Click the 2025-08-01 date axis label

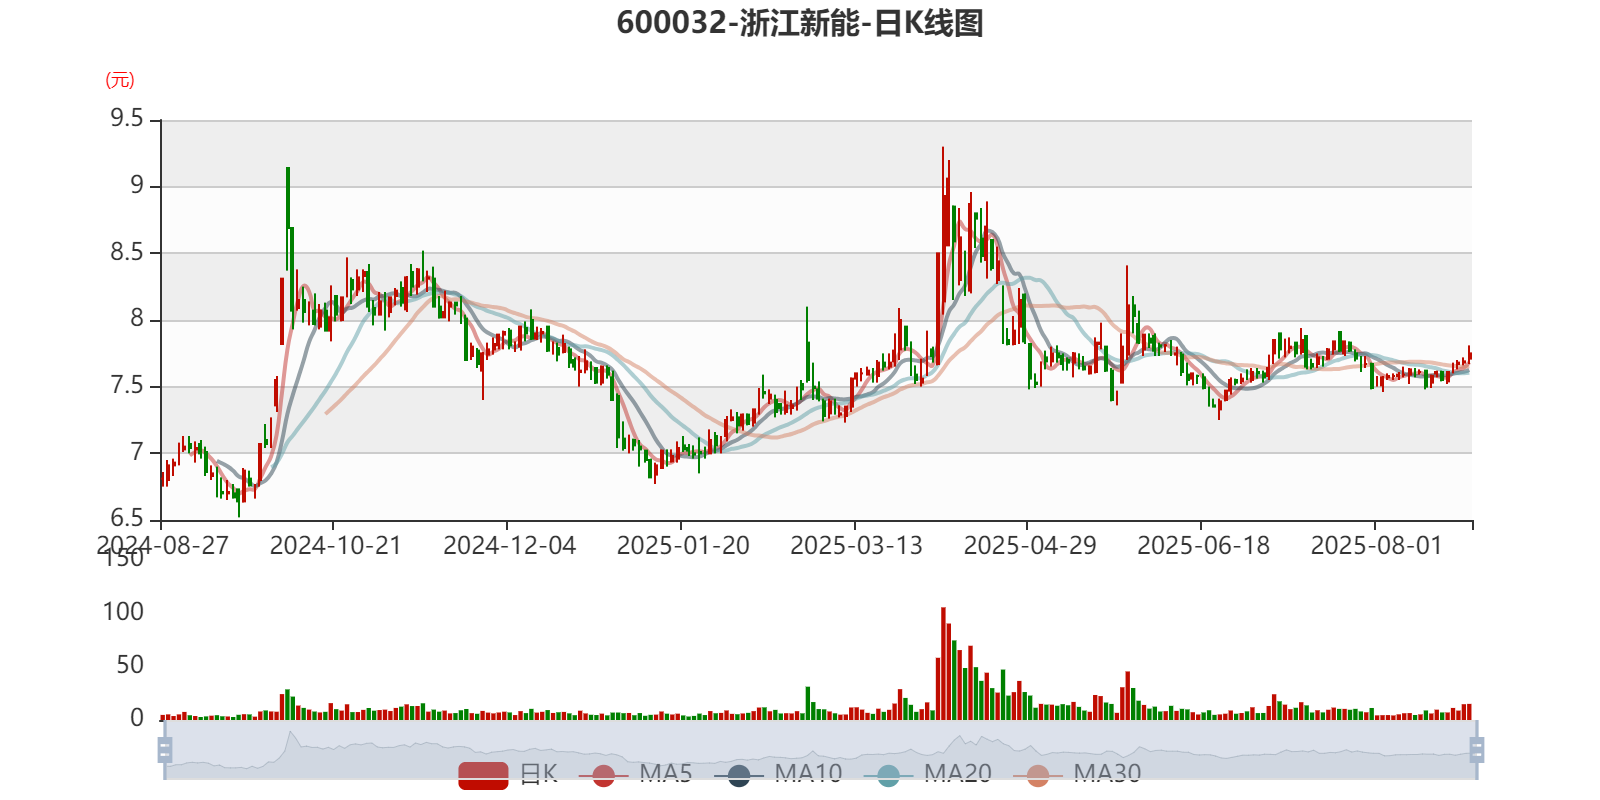[1377, 546]
